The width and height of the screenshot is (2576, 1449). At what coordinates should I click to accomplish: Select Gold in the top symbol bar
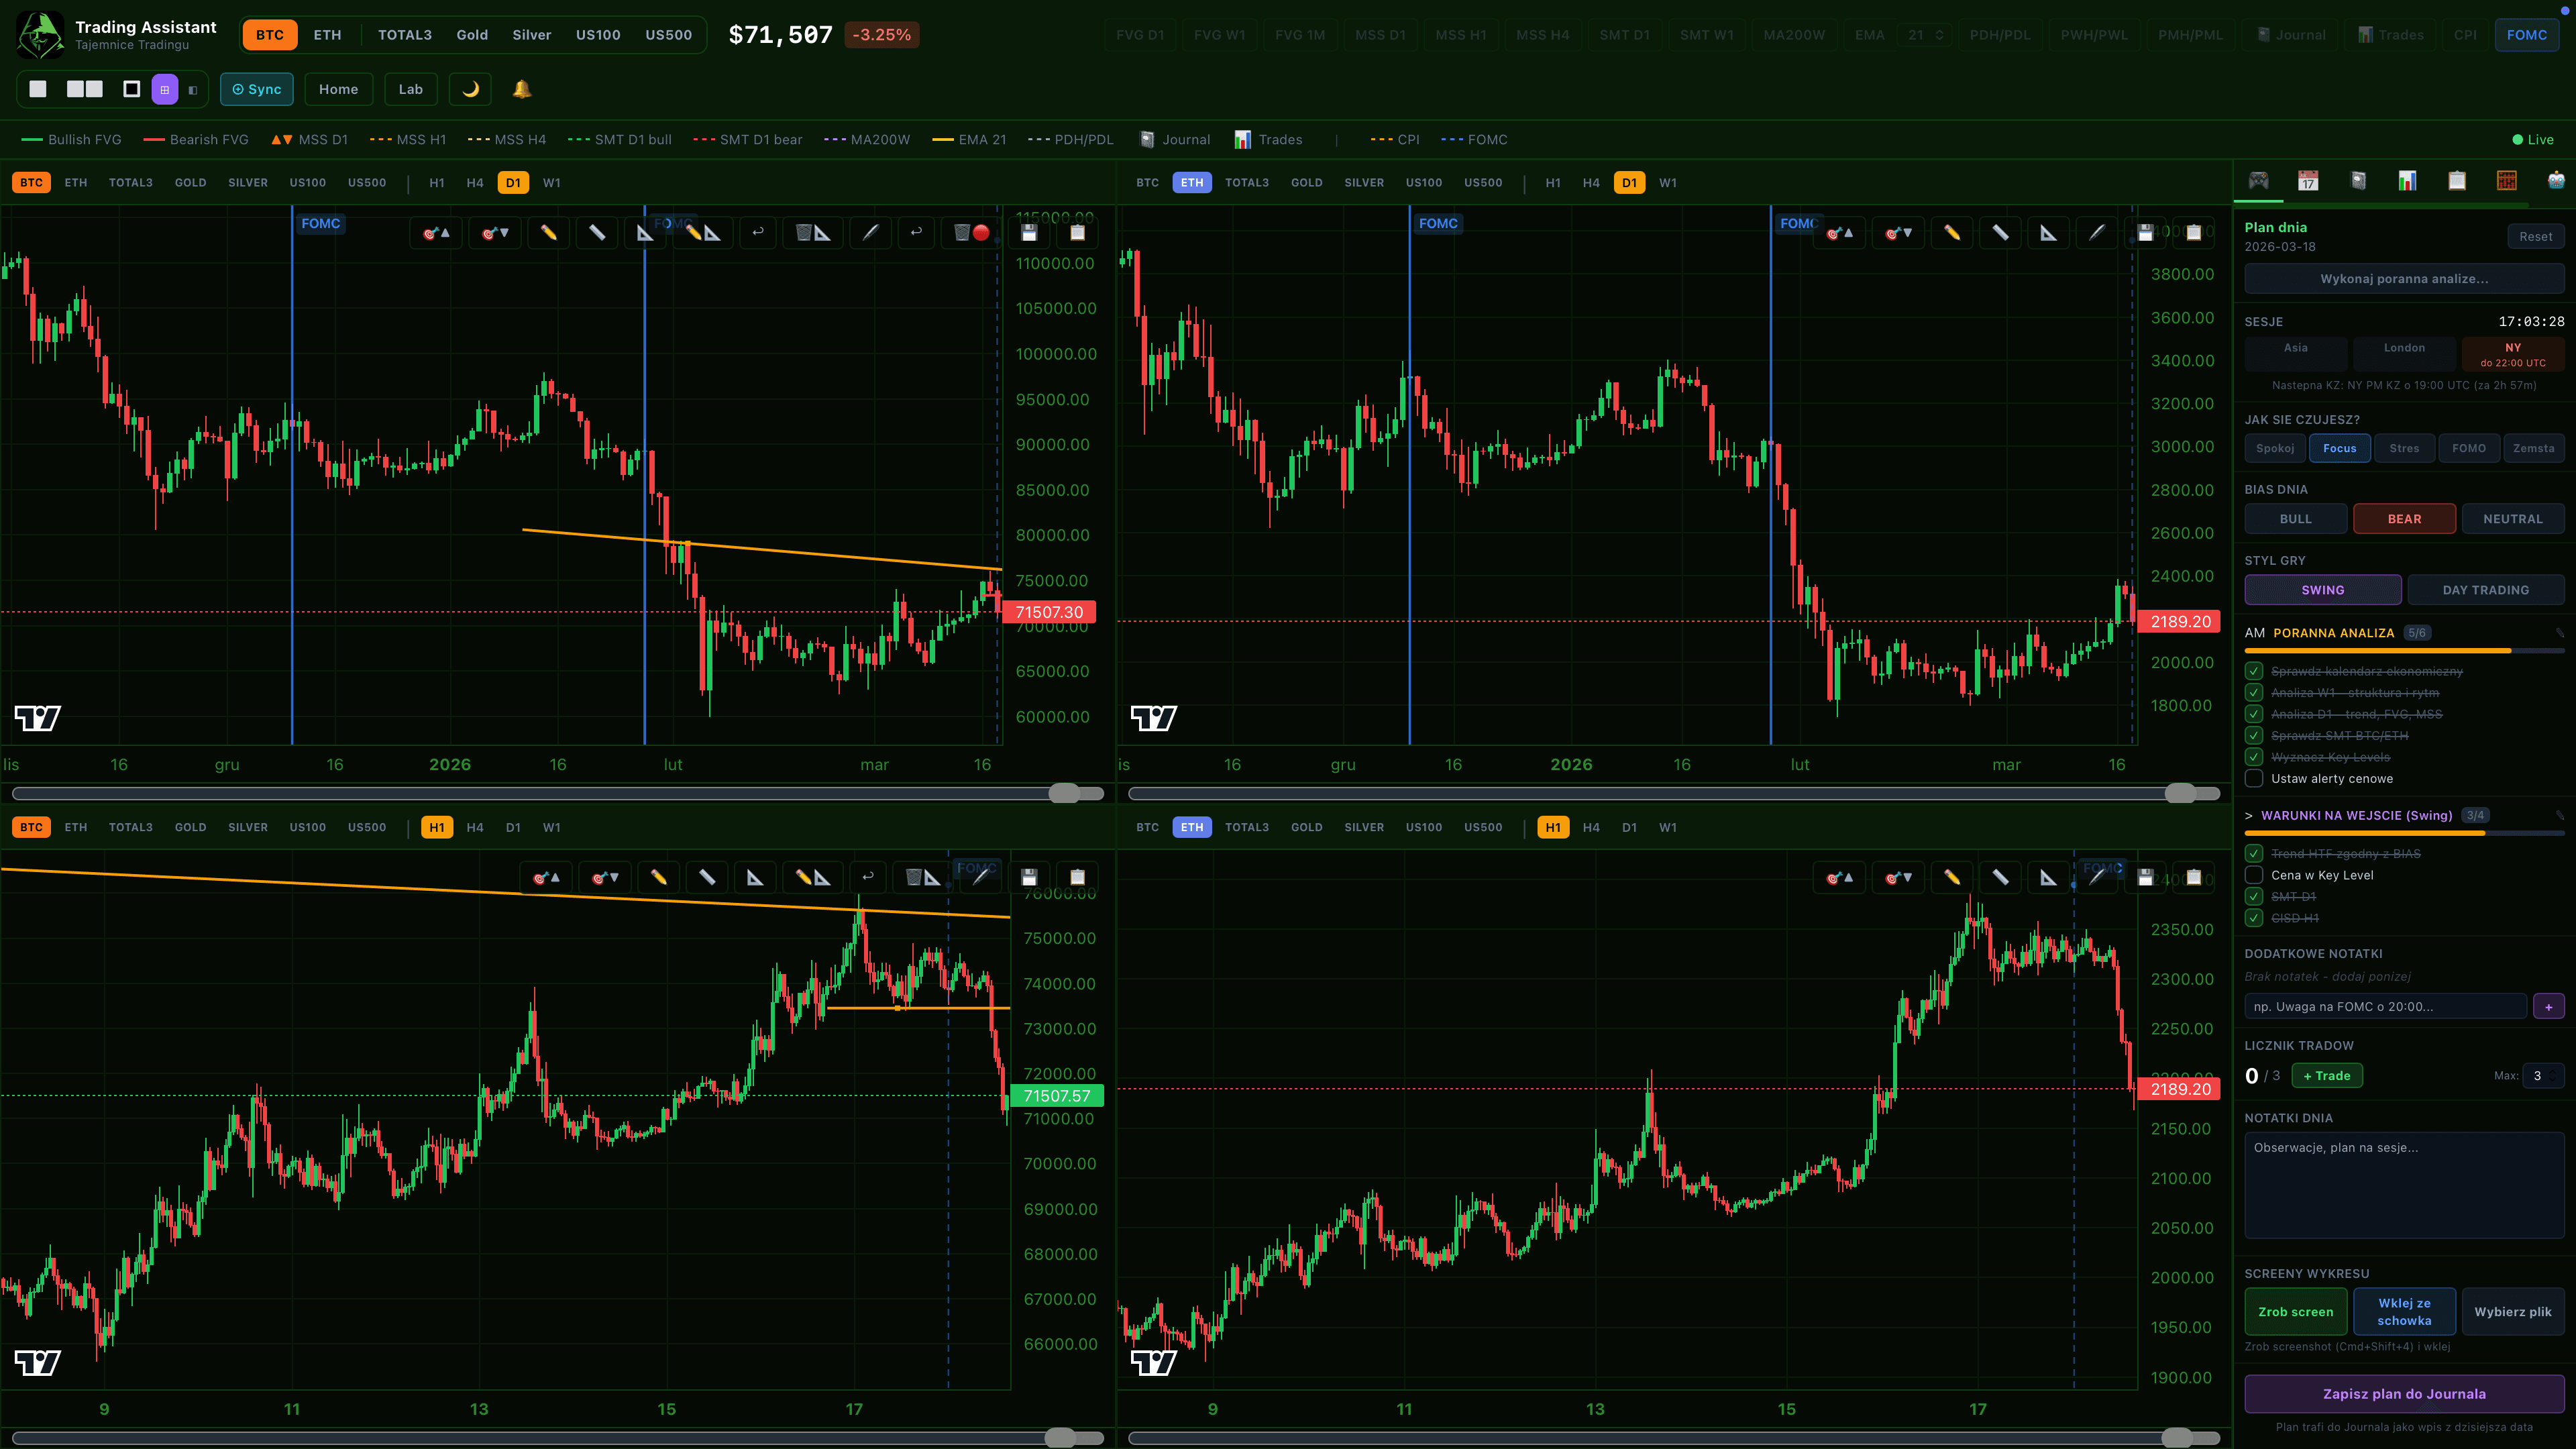click(472, 35)
